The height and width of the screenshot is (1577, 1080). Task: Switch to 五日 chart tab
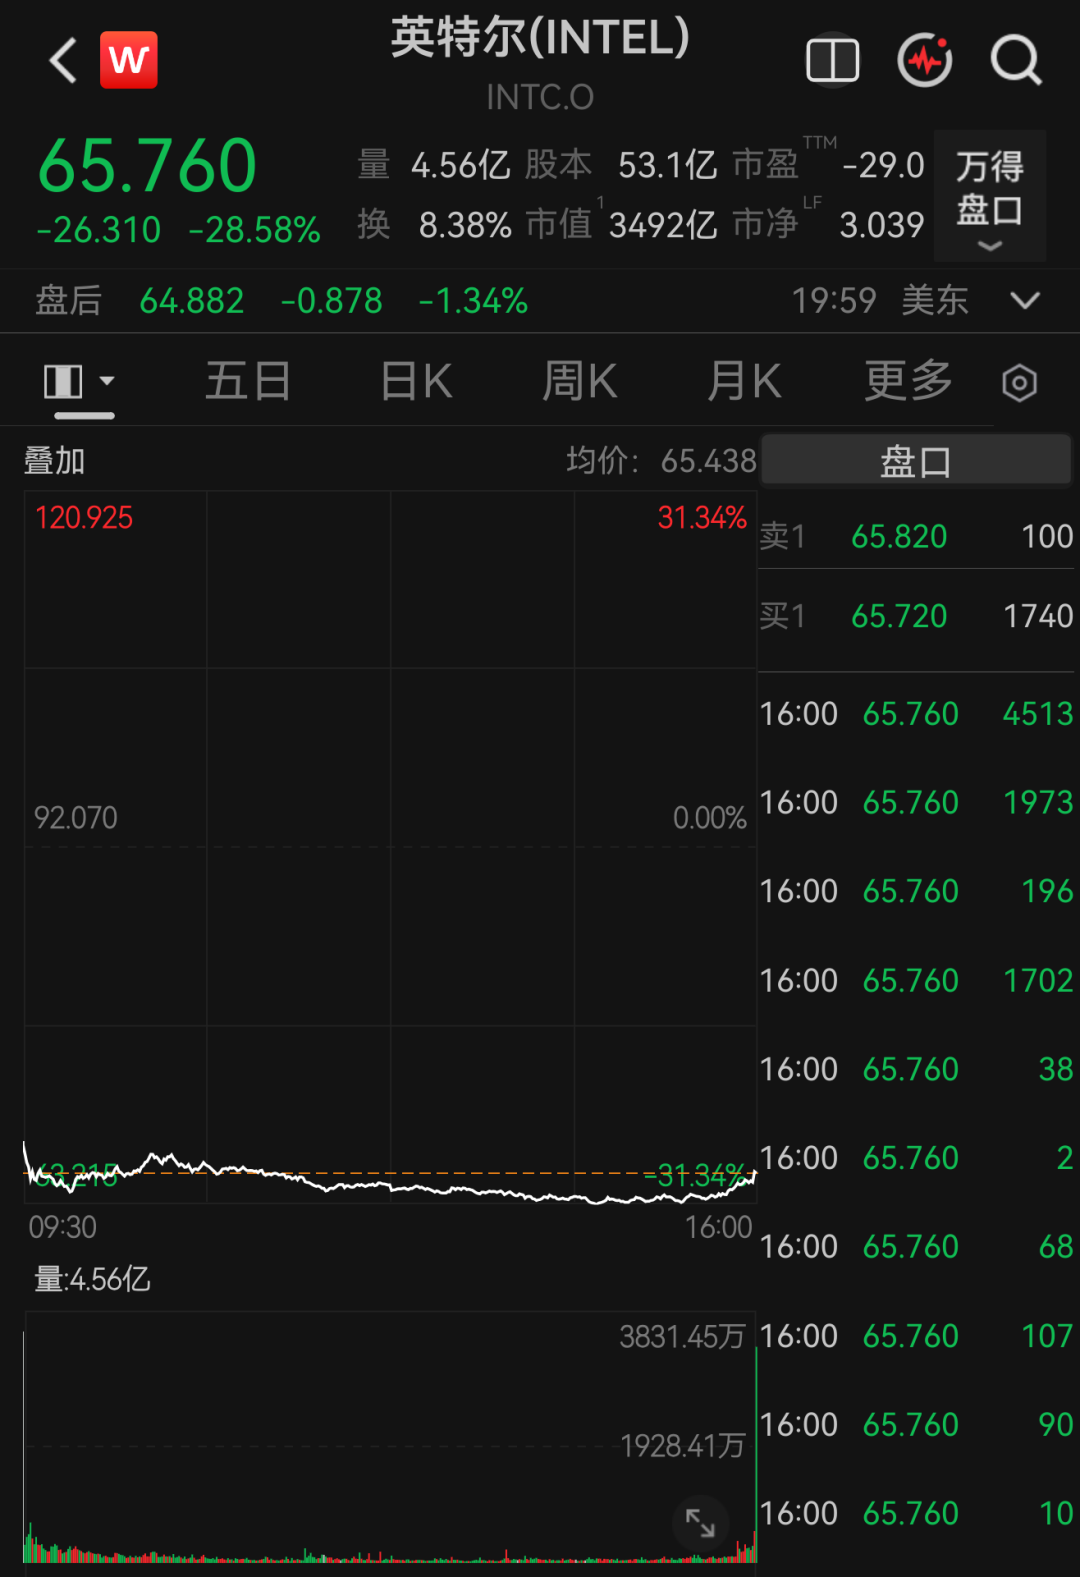tap(248, 381)
